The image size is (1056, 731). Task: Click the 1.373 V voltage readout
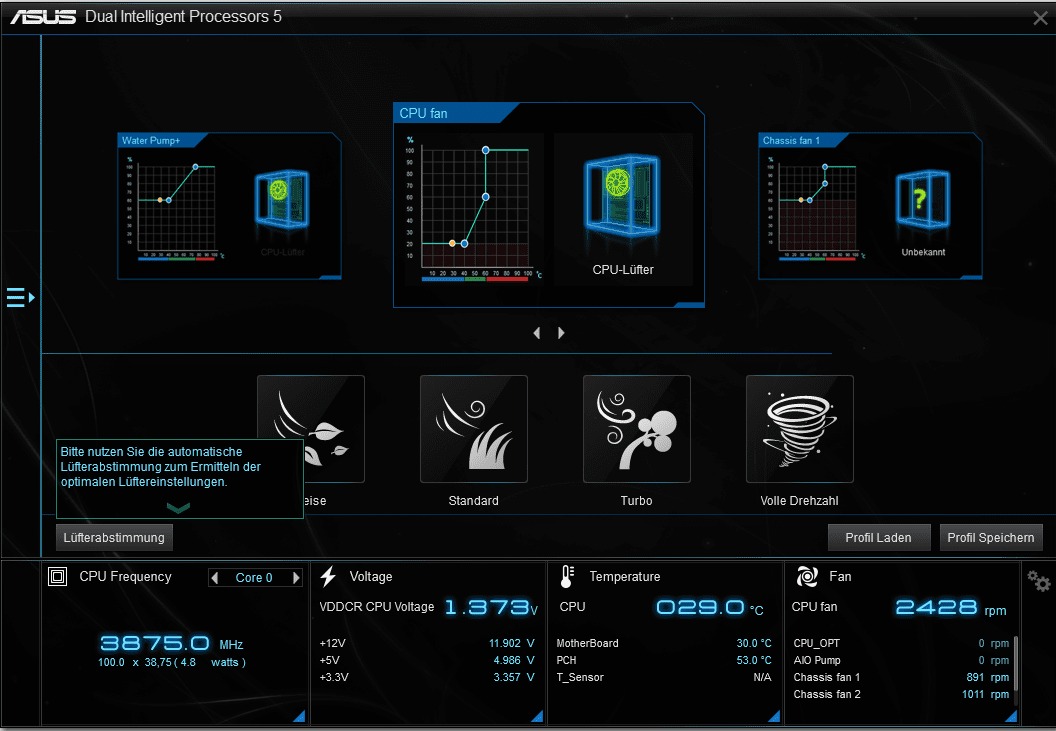(x=492, y=608)
